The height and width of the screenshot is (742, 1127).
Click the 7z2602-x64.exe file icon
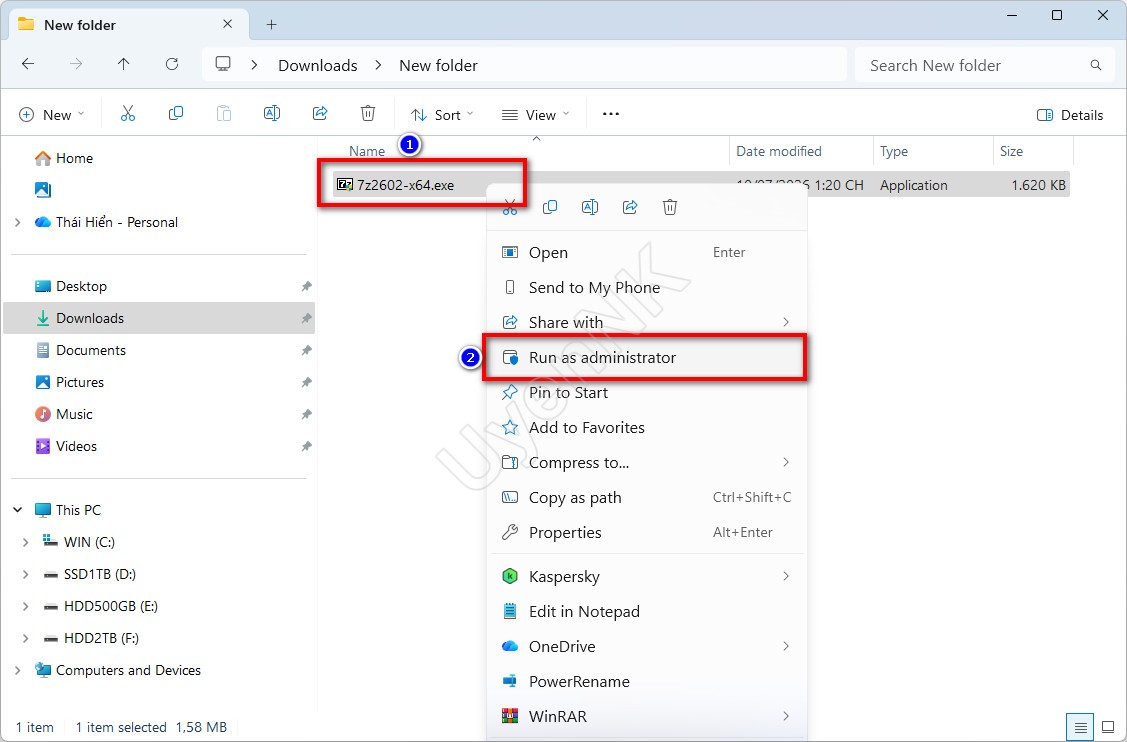345,185
